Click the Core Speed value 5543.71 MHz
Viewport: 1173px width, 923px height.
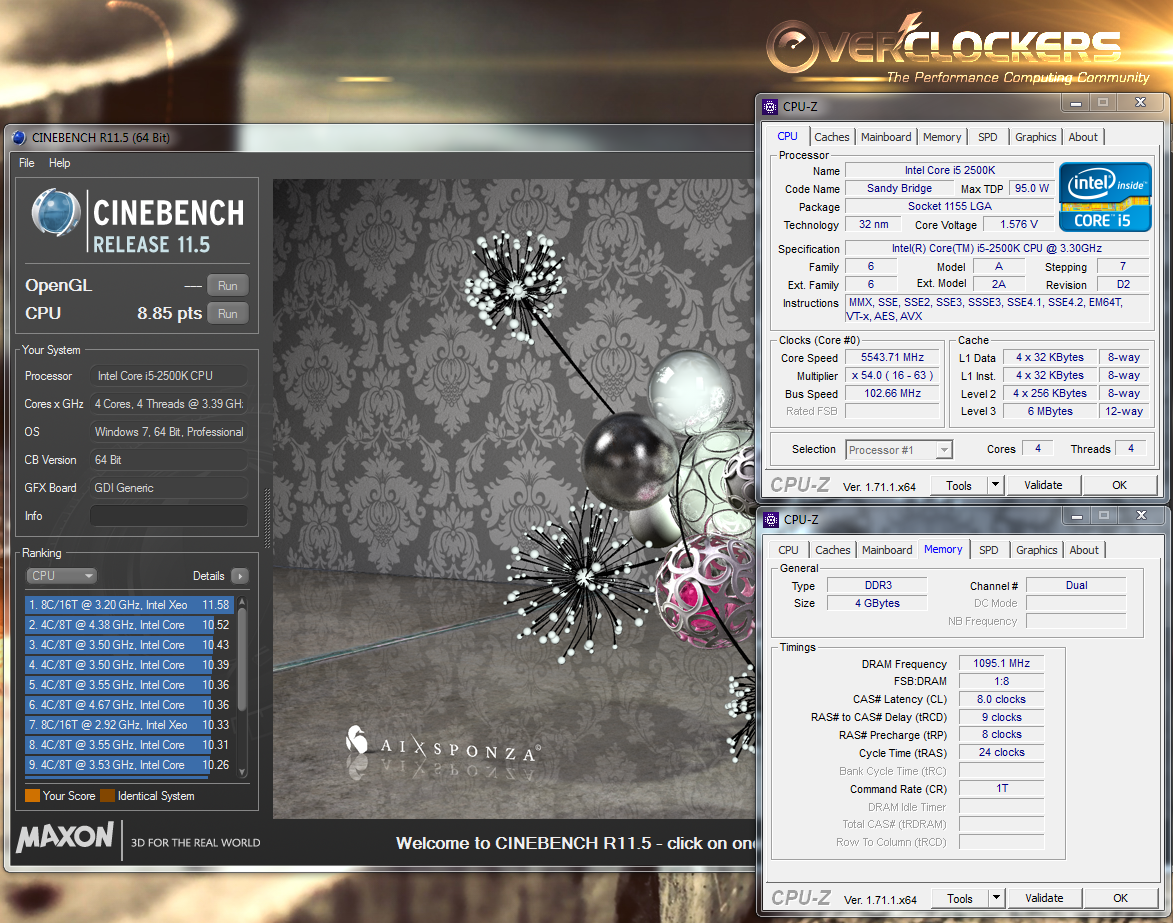[x=892, y=358]
